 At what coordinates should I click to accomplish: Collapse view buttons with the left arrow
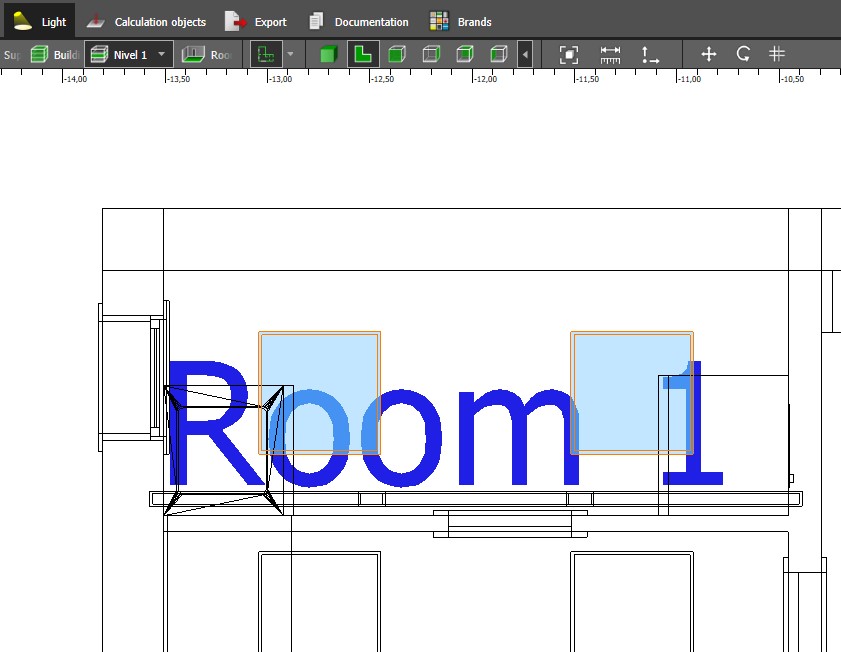point(525,55)
